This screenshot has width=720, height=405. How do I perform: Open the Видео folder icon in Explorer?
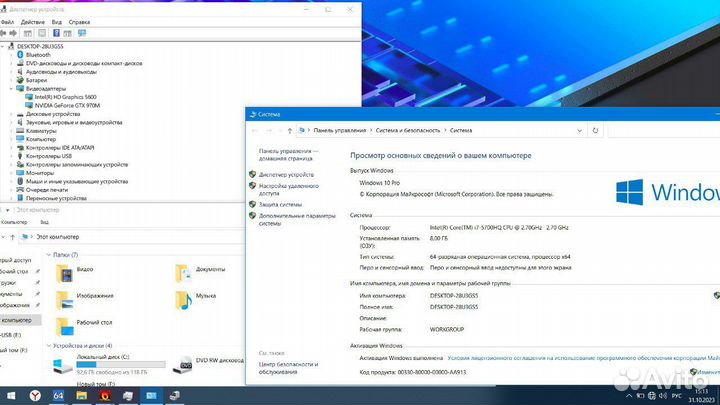[64, 274]
